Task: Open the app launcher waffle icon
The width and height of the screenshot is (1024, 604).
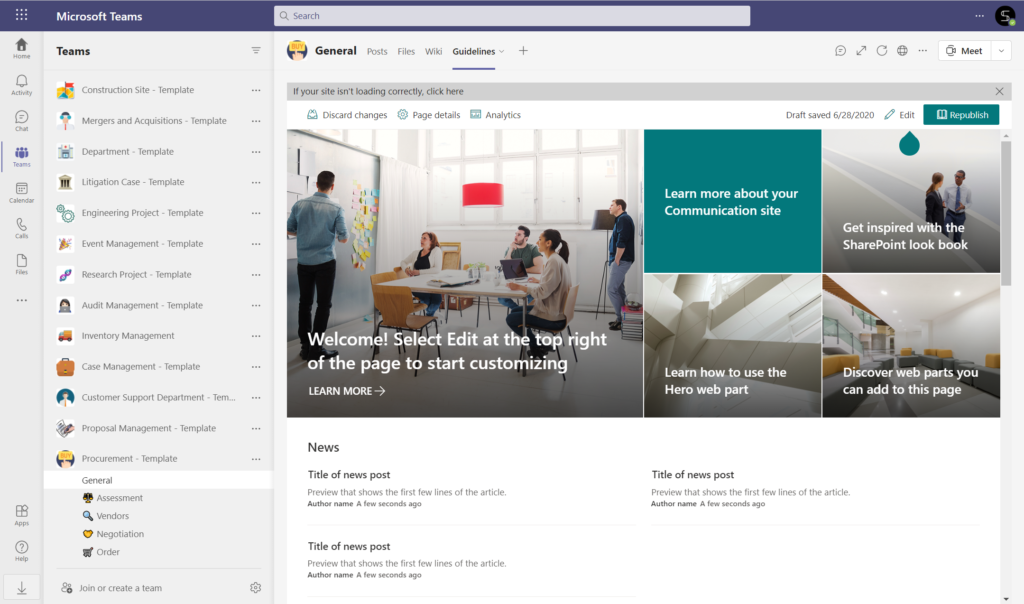Action: tap(22, 15)
